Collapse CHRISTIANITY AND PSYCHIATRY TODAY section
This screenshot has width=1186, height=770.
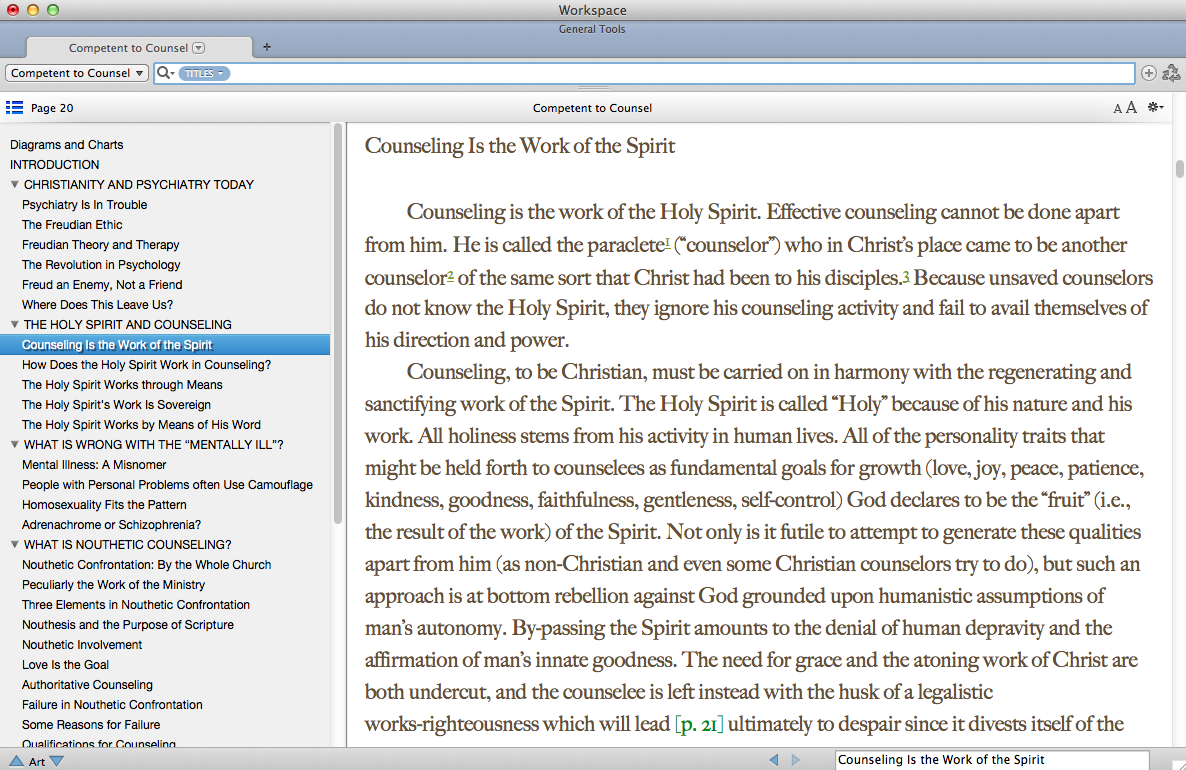click(15, 185)
